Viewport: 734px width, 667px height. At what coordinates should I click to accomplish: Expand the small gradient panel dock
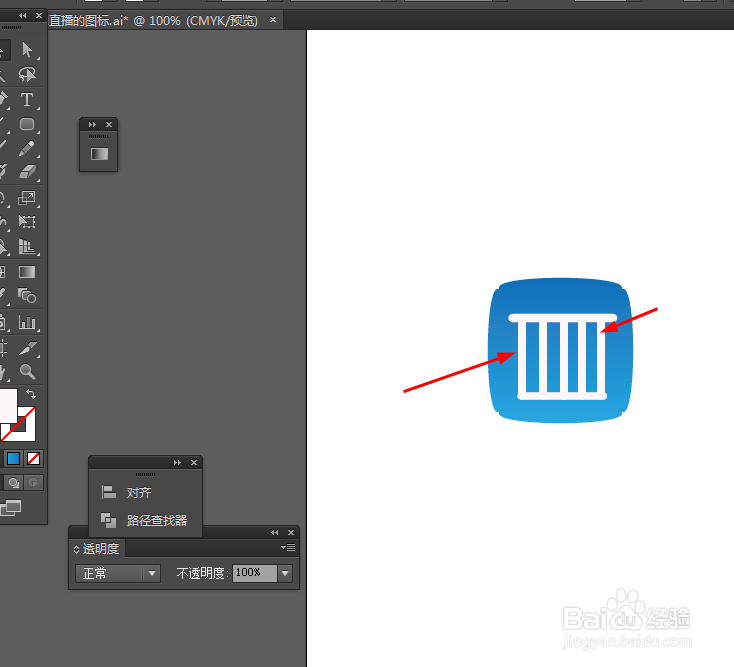(x=92, y=125)
